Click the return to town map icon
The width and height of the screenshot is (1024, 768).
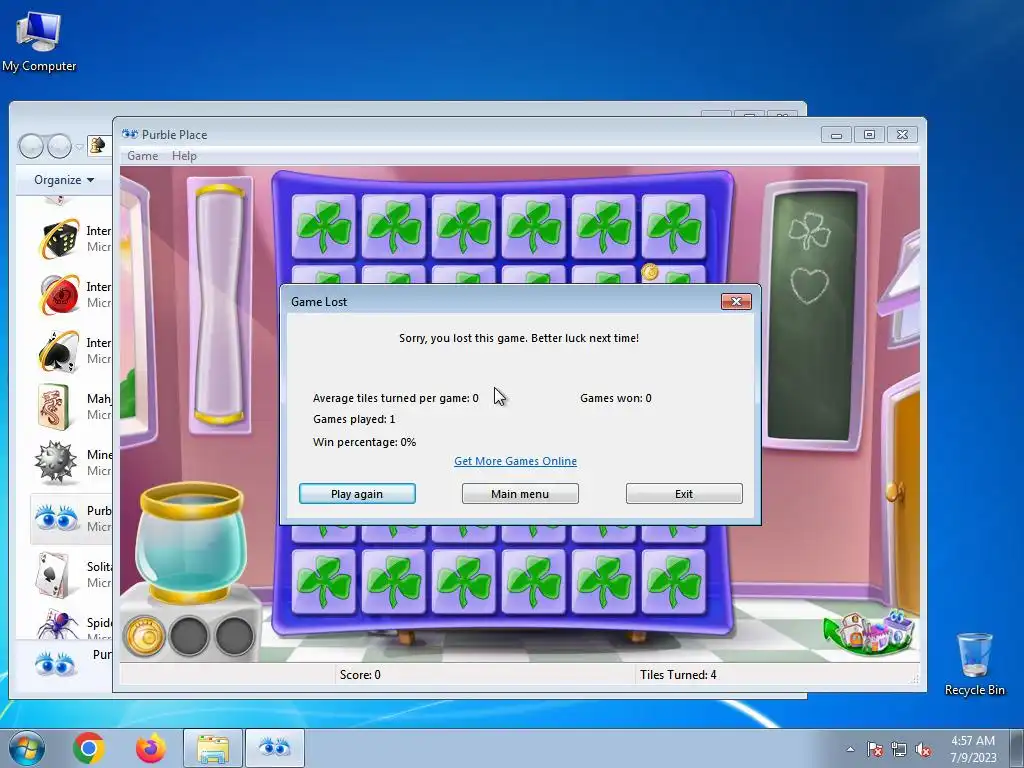click(x=869, y=632)
